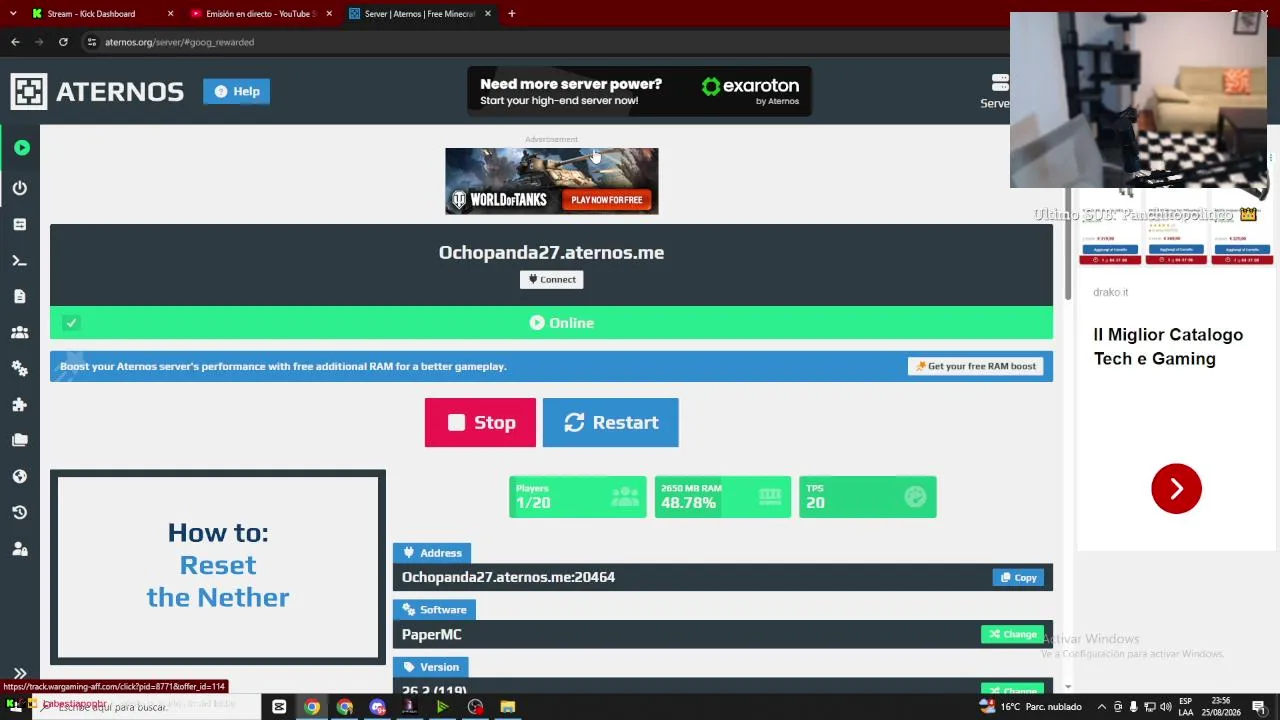The height and width of the screenshot is (720, 1280).
Task: Open the tab search dropdown arrow
Action: click(14, 14)
